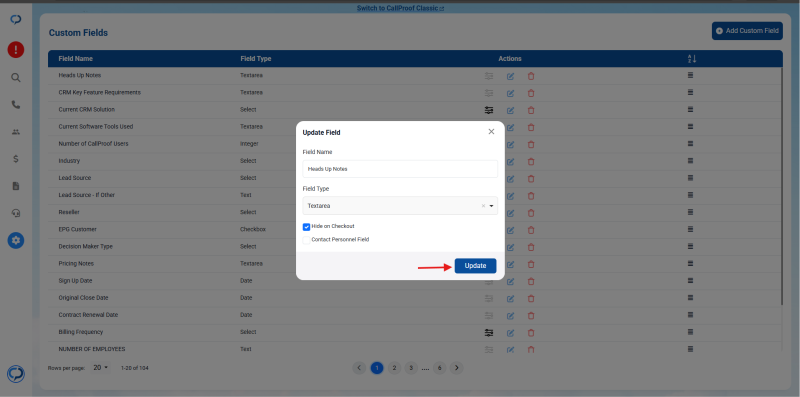Viewport: 800px width, 397px height.
Task: Open the settings gear icon in sidebar
Action: (x=16, y=240)
